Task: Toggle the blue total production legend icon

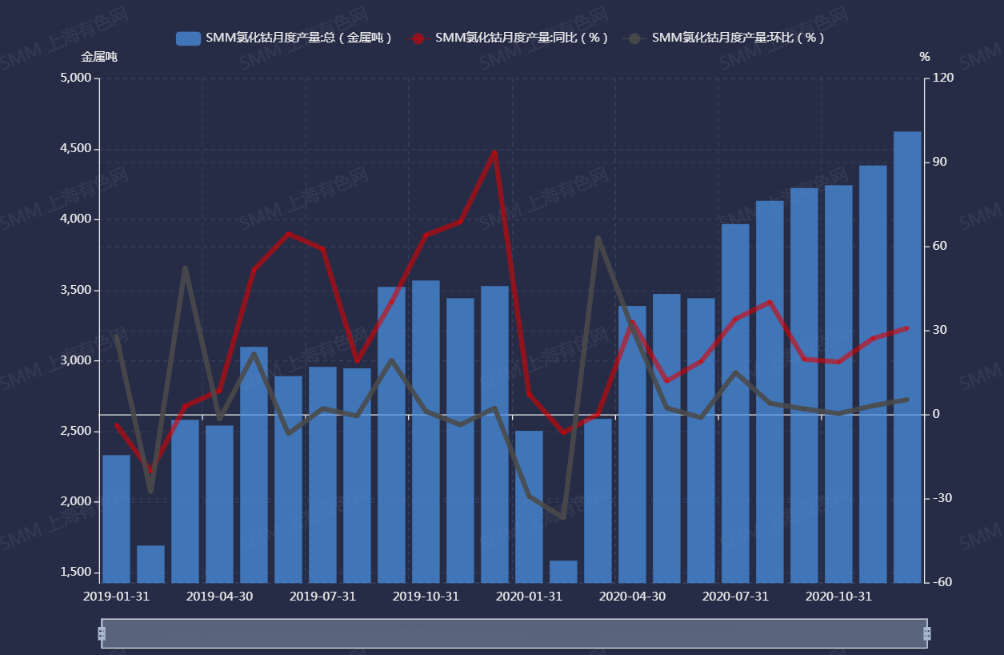Action: tap(188, 38)
